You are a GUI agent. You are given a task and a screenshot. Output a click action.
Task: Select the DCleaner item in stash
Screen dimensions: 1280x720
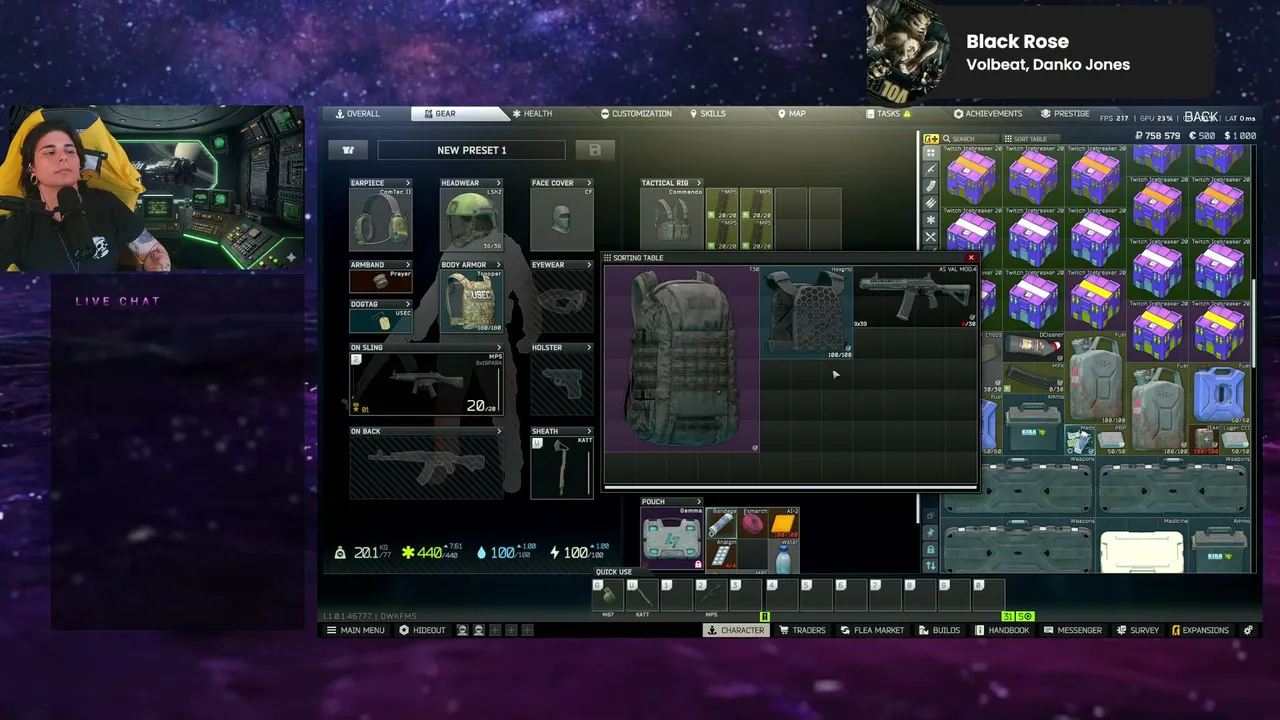(x=1033, y=347)
